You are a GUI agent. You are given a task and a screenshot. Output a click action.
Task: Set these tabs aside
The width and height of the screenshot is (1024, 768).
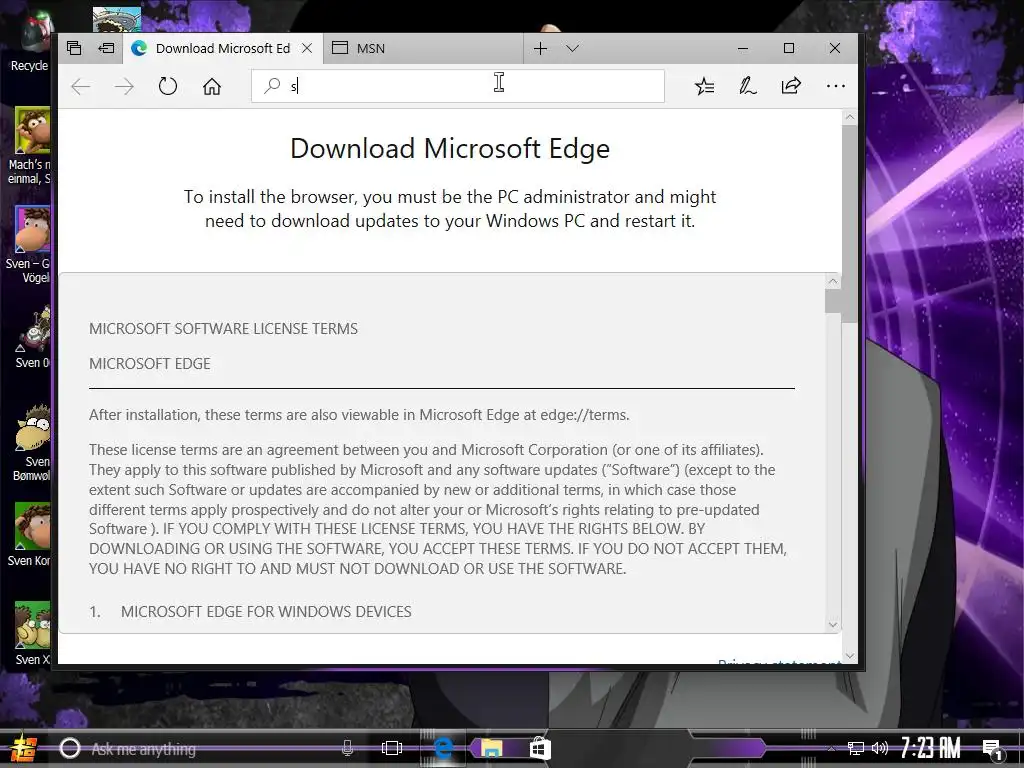(106, 48)
